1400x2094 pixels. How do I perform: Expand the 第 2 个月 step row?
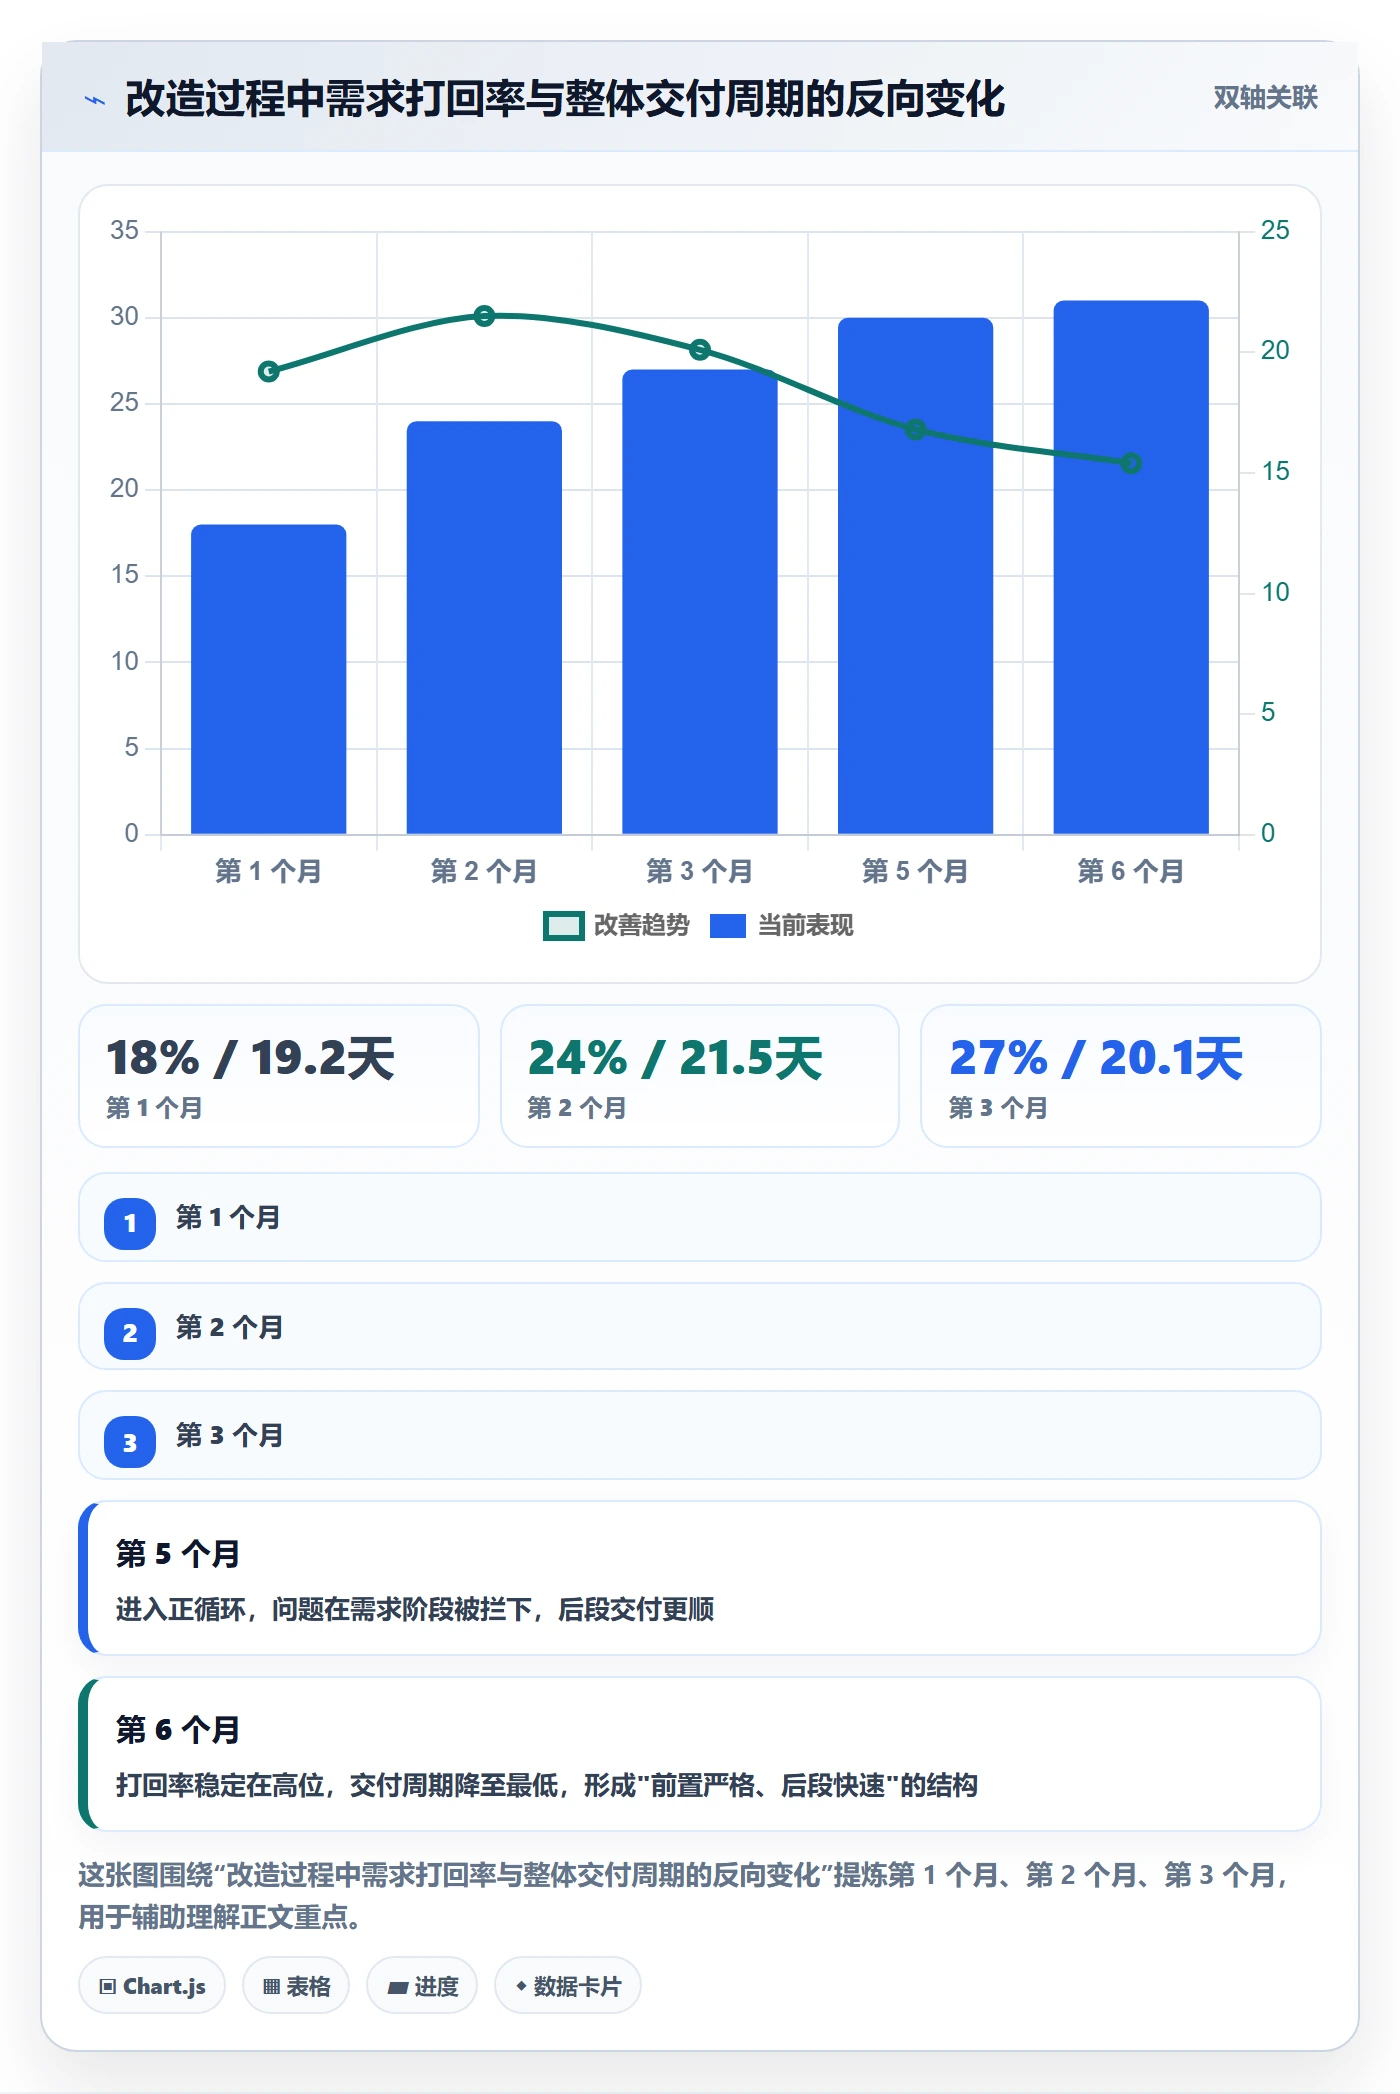(x=700, y=1326)
